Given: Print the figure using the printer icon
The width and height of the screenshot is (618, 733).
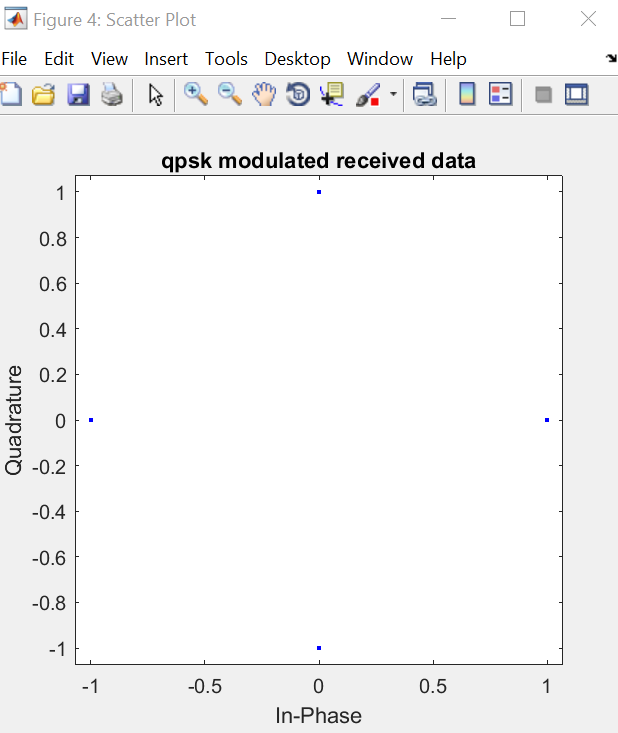Looking at the screenshot, I should [112, 94].
